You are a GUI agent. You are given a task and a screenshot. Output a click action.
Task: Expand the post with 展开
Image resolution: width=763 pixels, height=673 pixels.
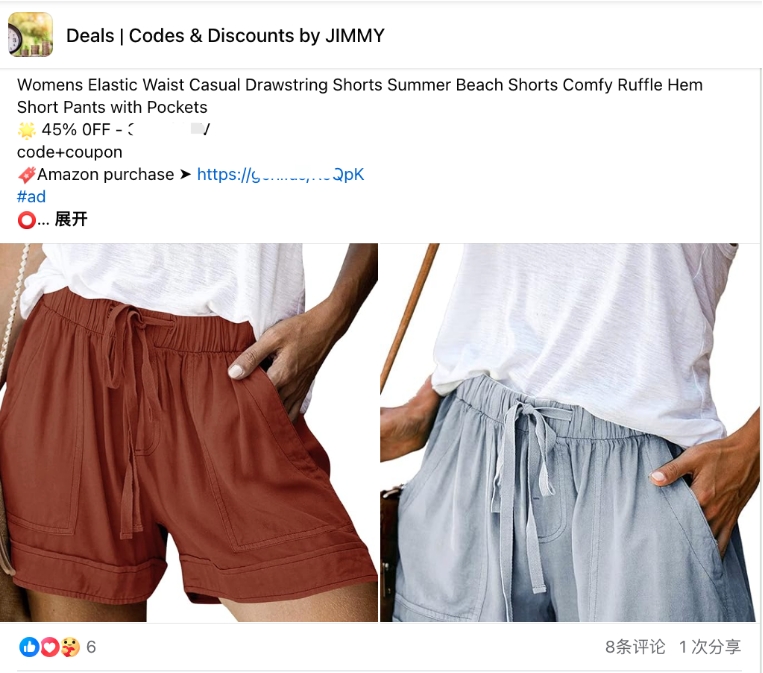[71, 219]
